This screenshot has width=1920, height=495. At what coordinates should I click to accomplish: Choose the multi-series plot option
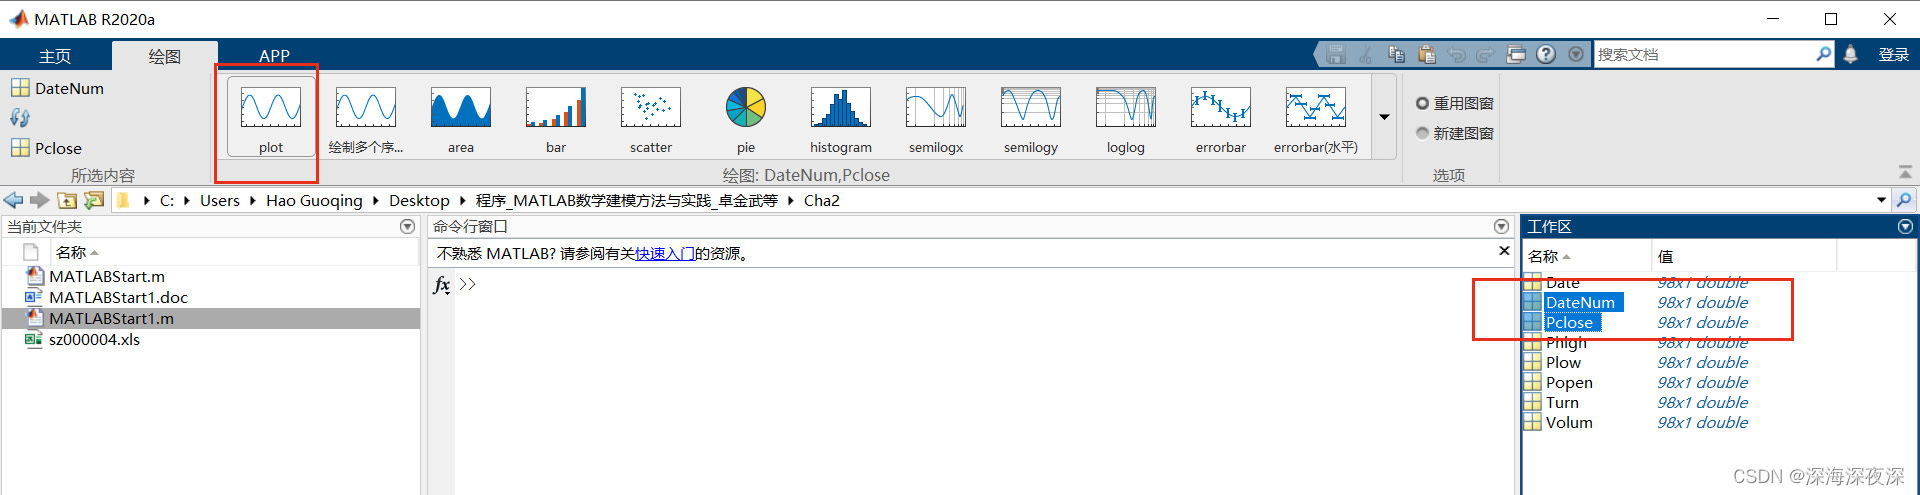[x=366, y=117]
